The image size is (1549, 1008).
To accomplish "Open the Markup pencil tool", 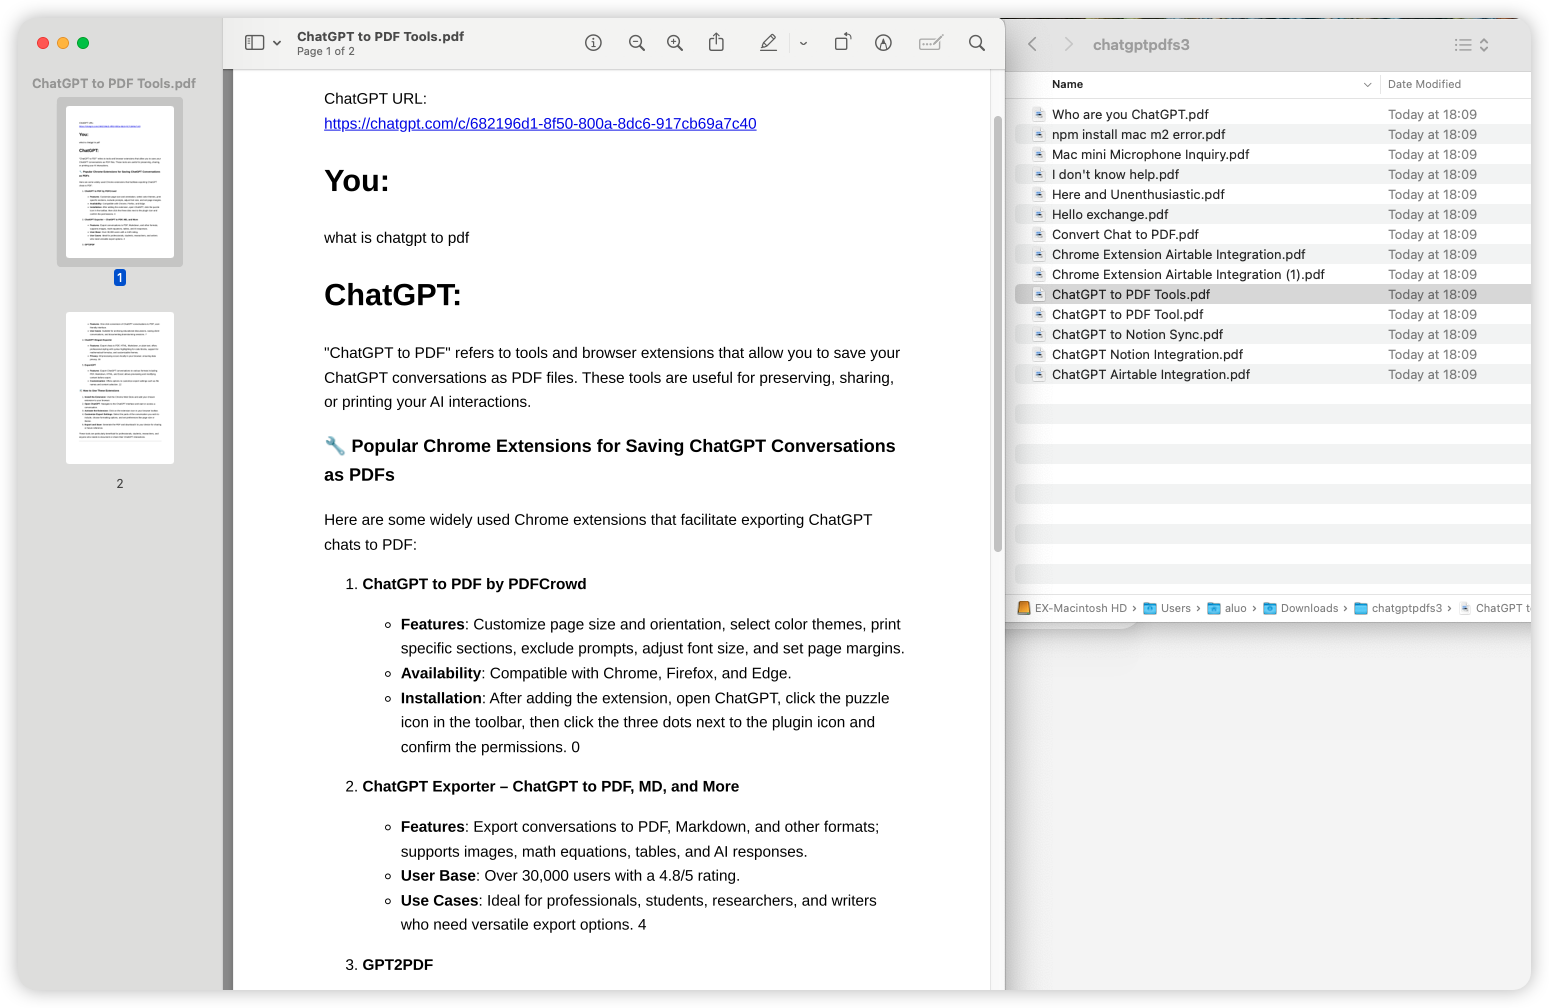I will [768, 42].
